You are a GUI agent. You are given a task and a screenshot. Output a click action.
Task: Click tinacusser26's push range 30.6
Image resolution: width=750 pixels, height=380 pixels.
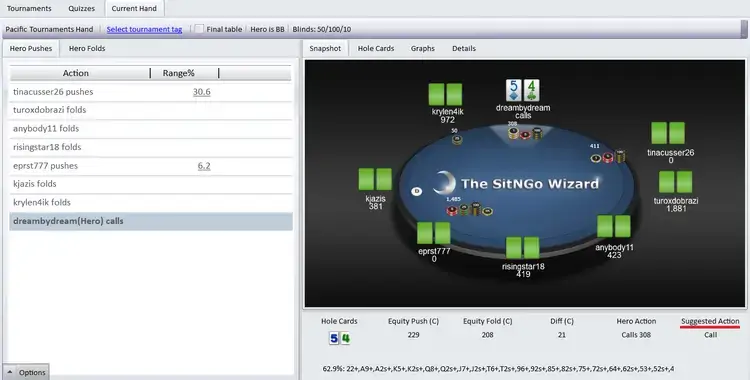pos(201,92)
